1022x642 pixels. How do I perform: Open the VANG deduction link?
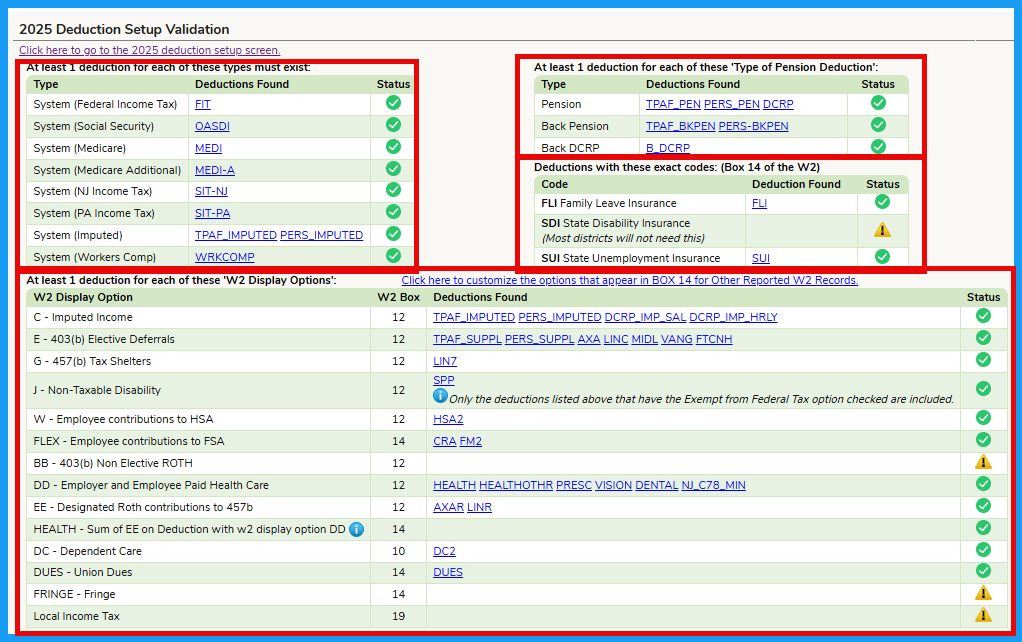click(x=677, y=340)
